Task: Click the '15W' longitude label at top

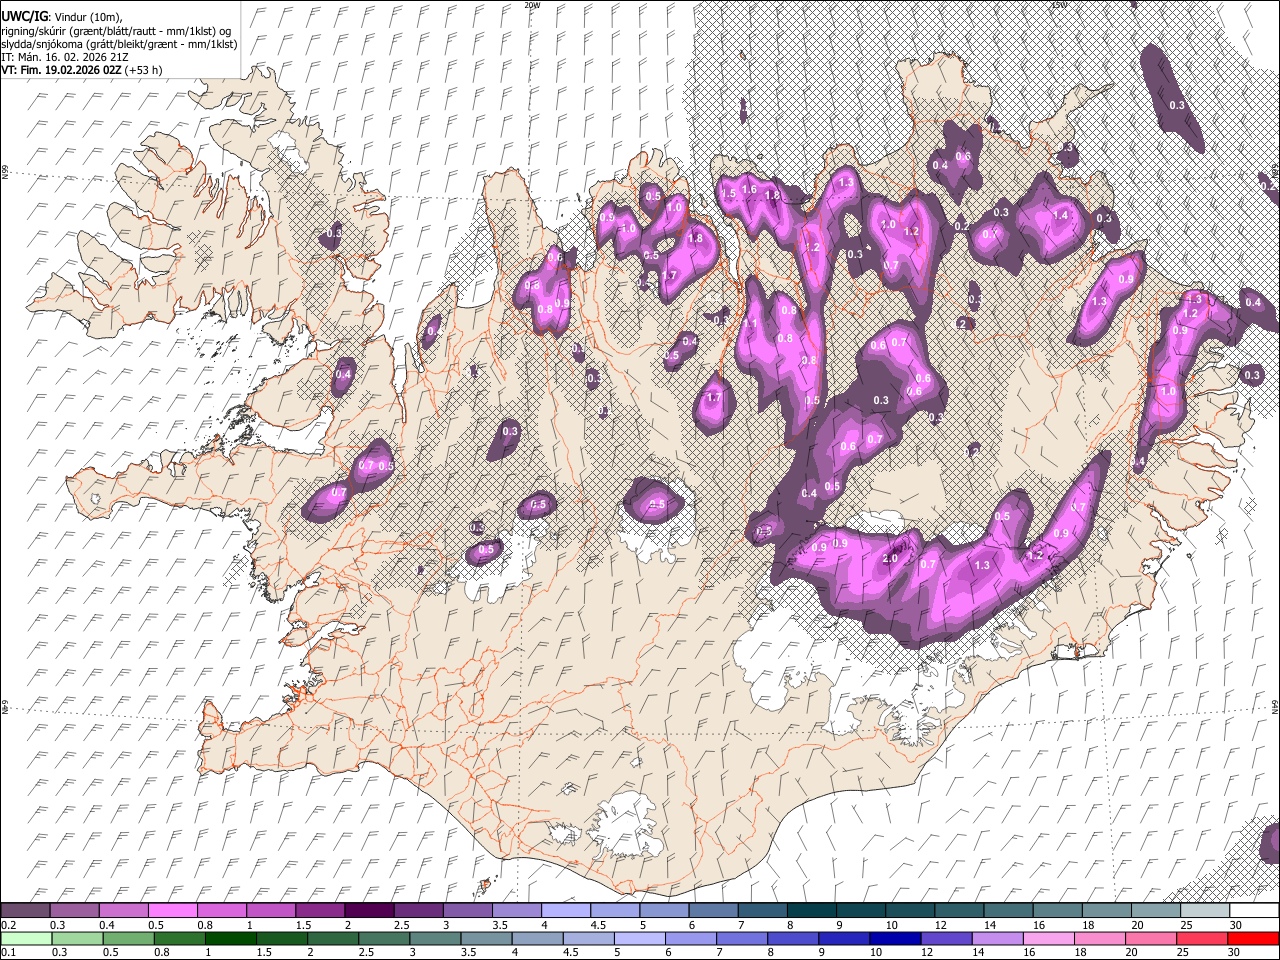Action: click(x=1059, y=5)
